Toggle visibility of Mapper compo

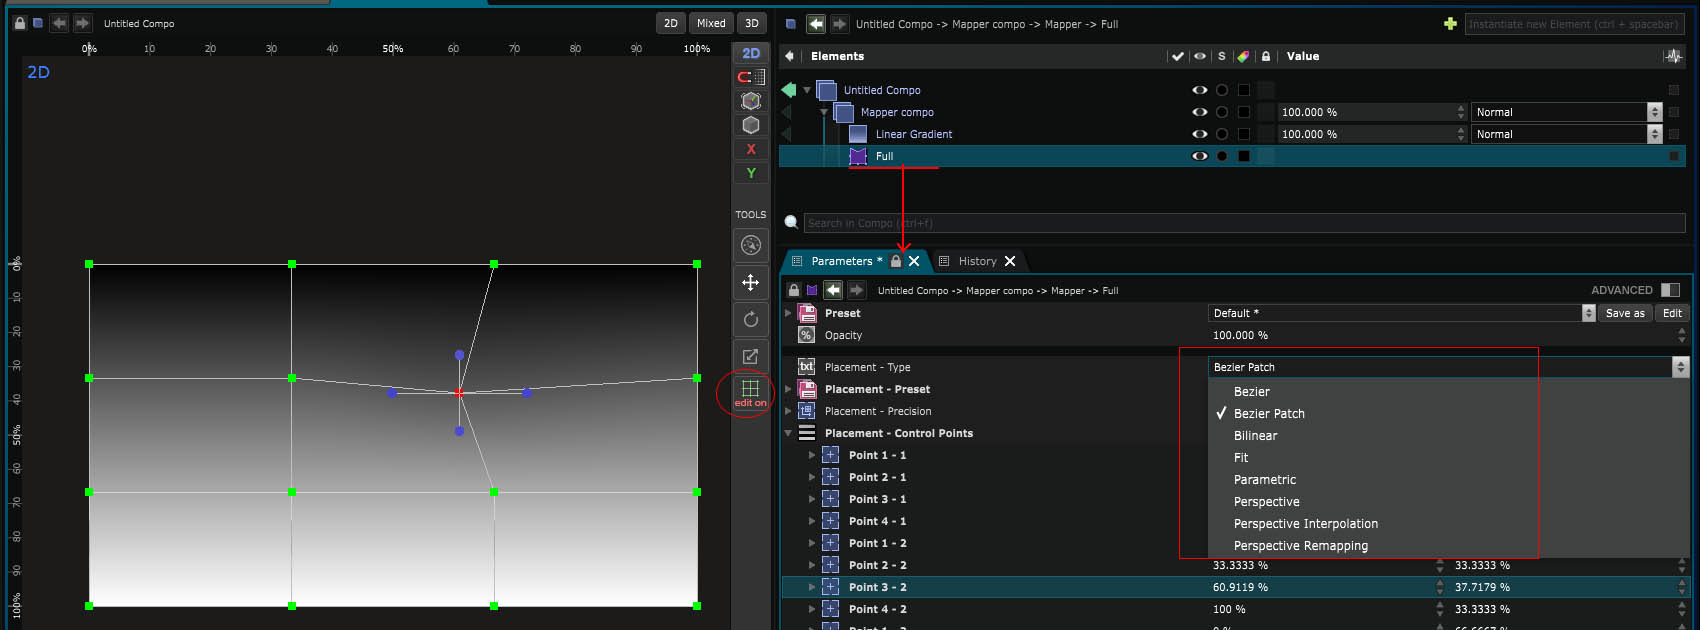1199,112
